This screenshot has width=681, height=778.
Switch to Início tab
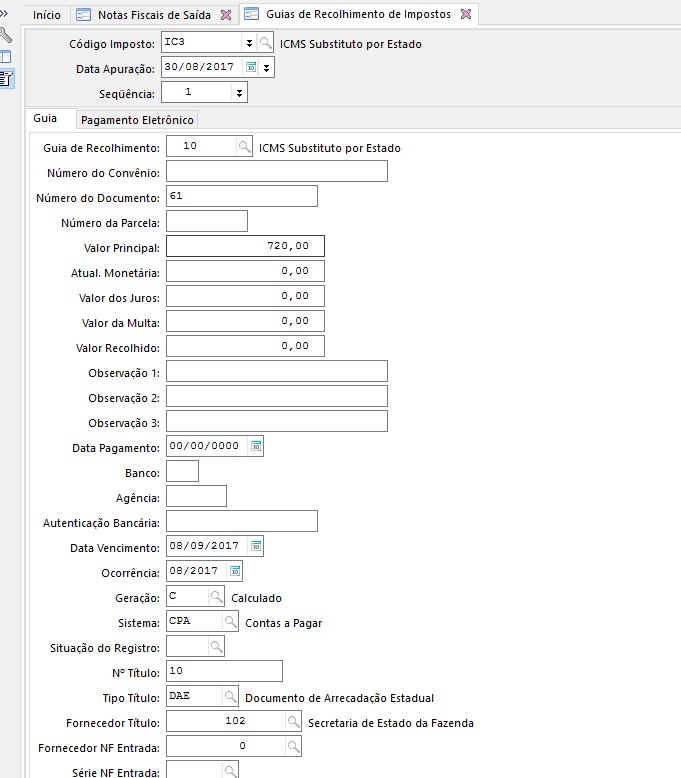[x=47, y=15]
